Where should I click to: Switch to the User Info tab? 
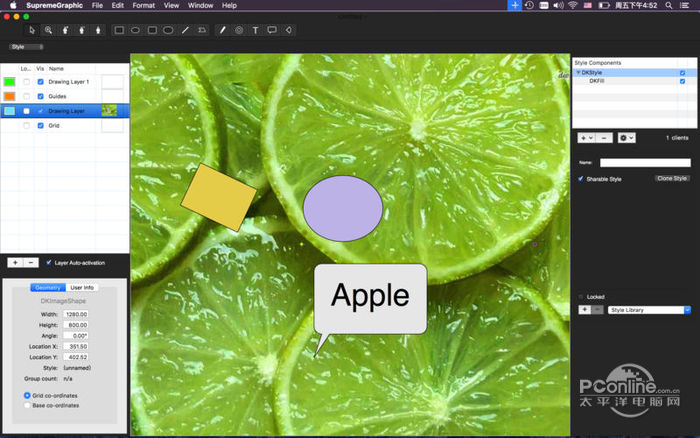coord(82,287)
